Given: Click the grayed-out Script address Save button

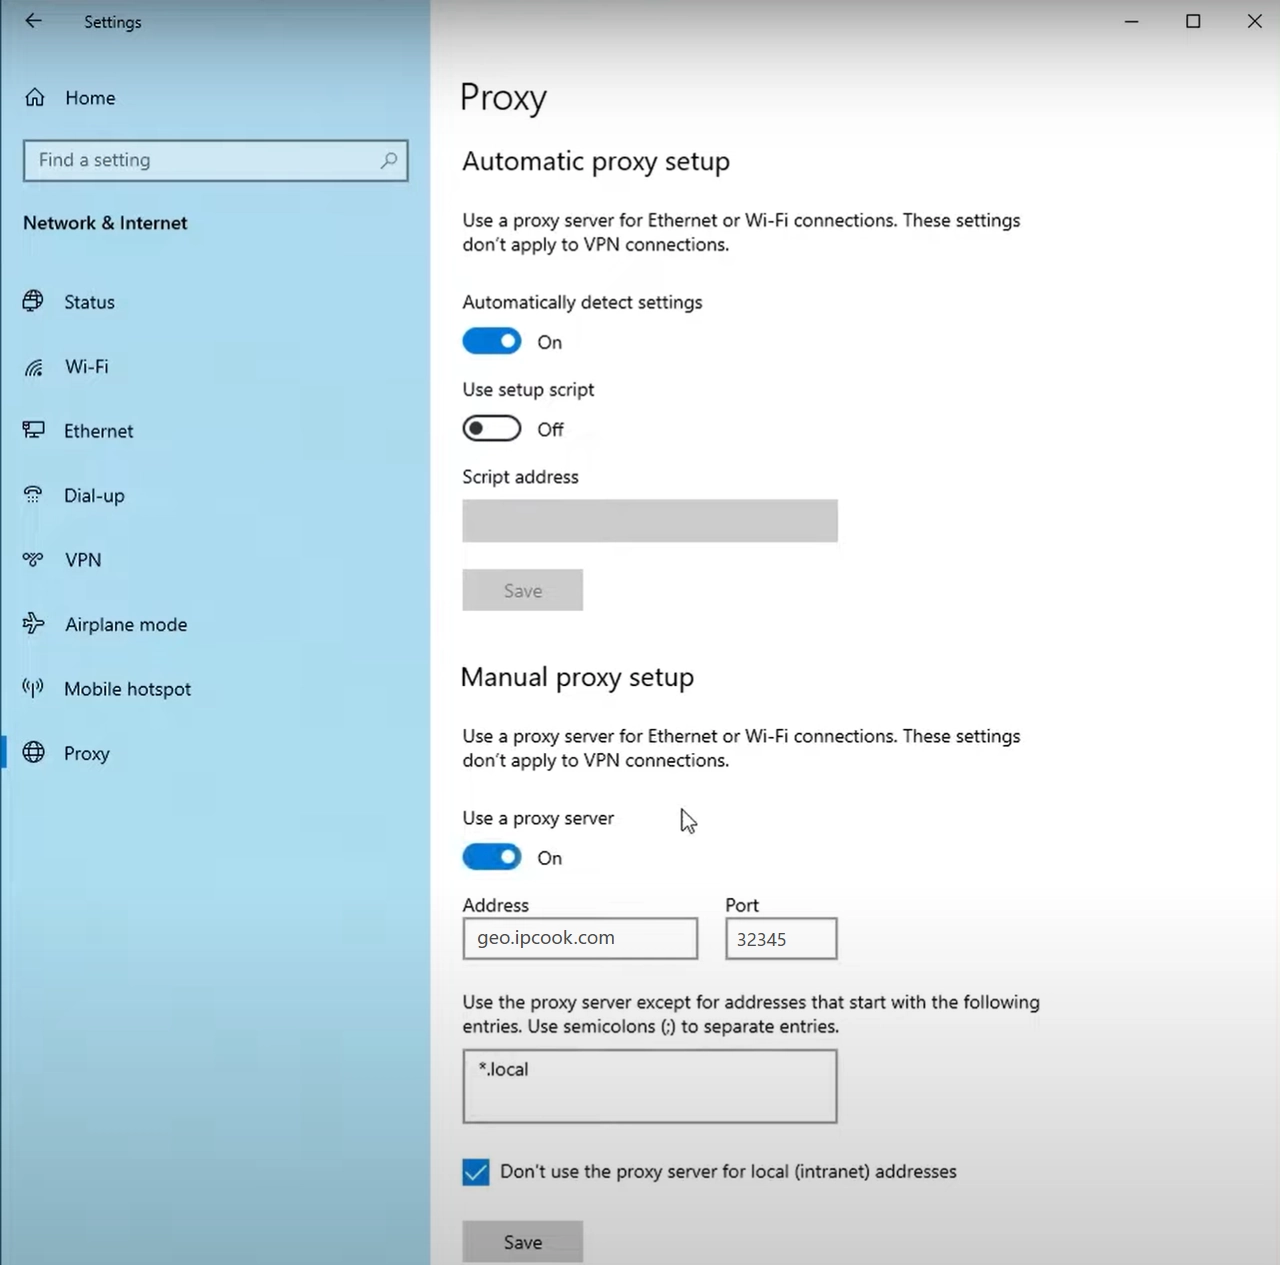Looking at the screenshot, I should point(522,590).
